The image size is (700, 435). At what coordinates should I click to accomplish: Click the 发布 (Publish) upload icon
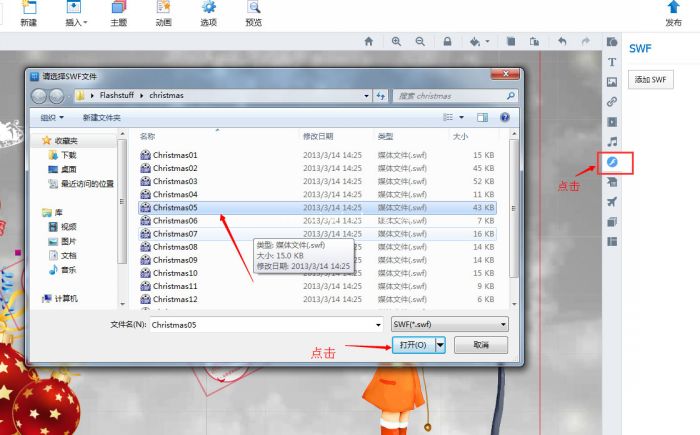pos(673,13)
